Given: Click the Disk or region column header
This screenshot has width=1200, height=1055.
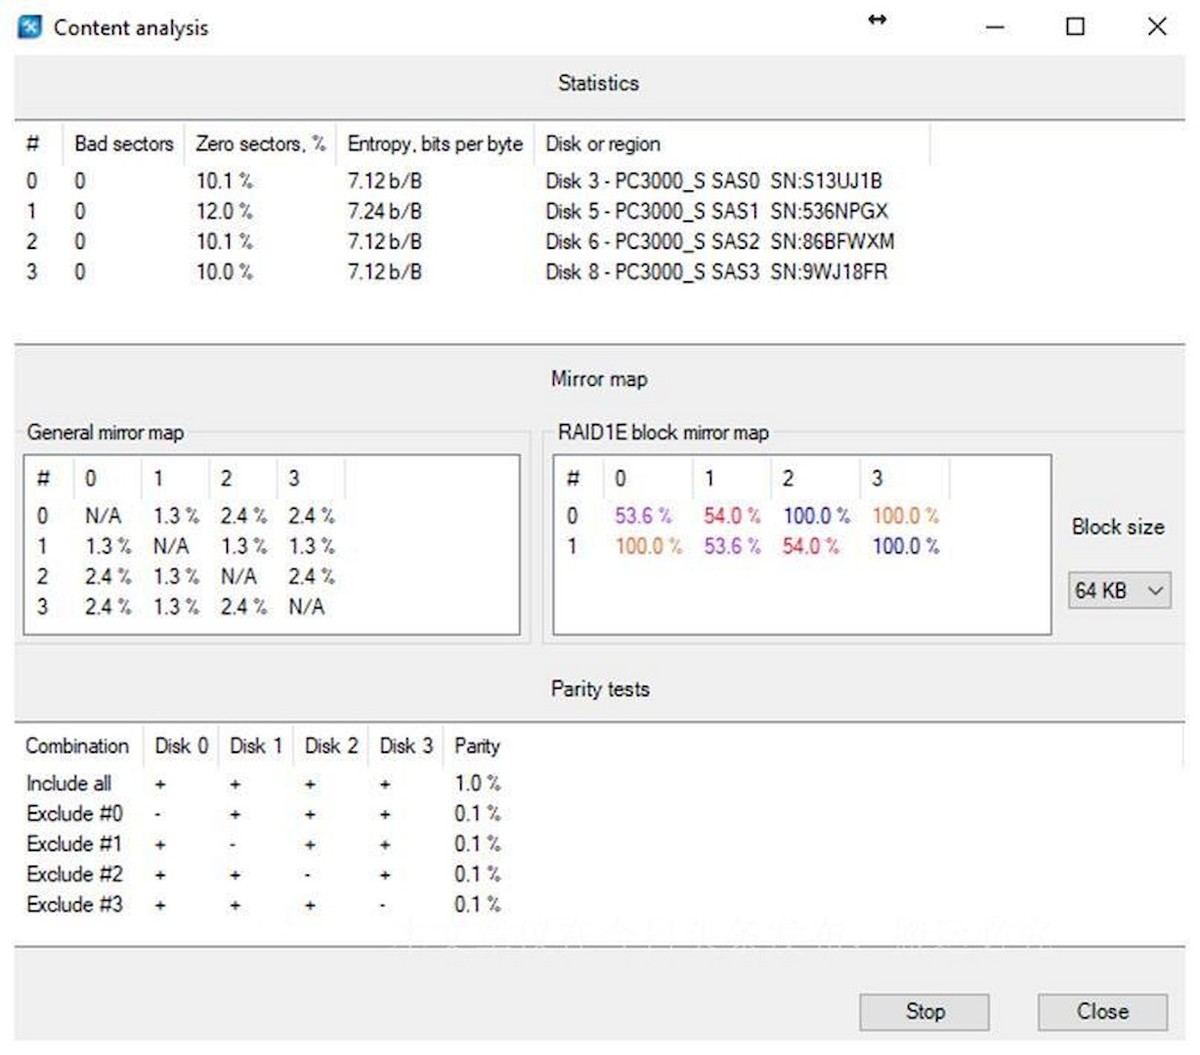Looking at the screenshot, I should pos(602,144).
